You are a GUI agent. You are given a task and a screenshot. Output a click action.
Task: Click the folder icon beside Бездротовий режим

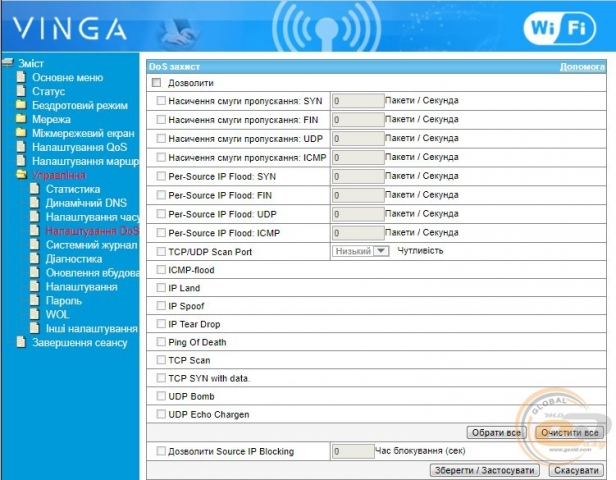point(21,104)
